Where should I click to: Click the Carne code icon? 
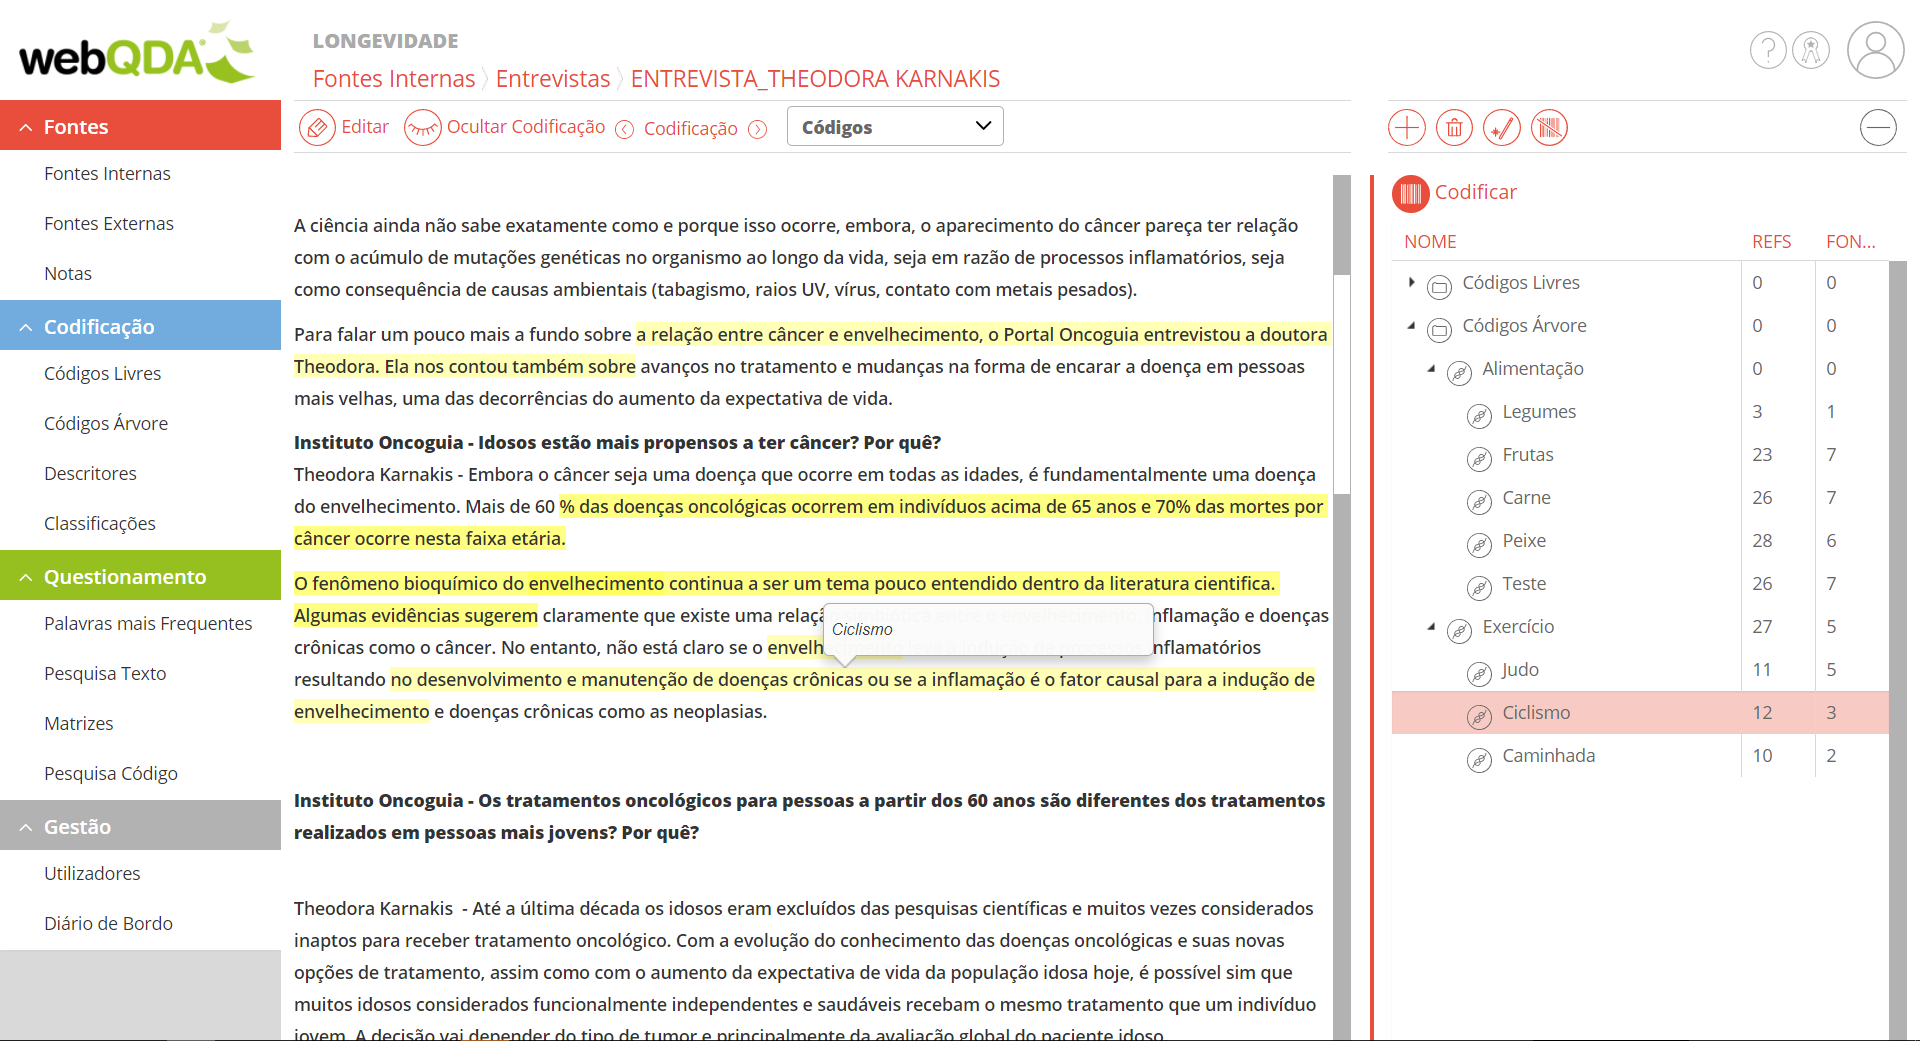click(x=1479, y=502)
